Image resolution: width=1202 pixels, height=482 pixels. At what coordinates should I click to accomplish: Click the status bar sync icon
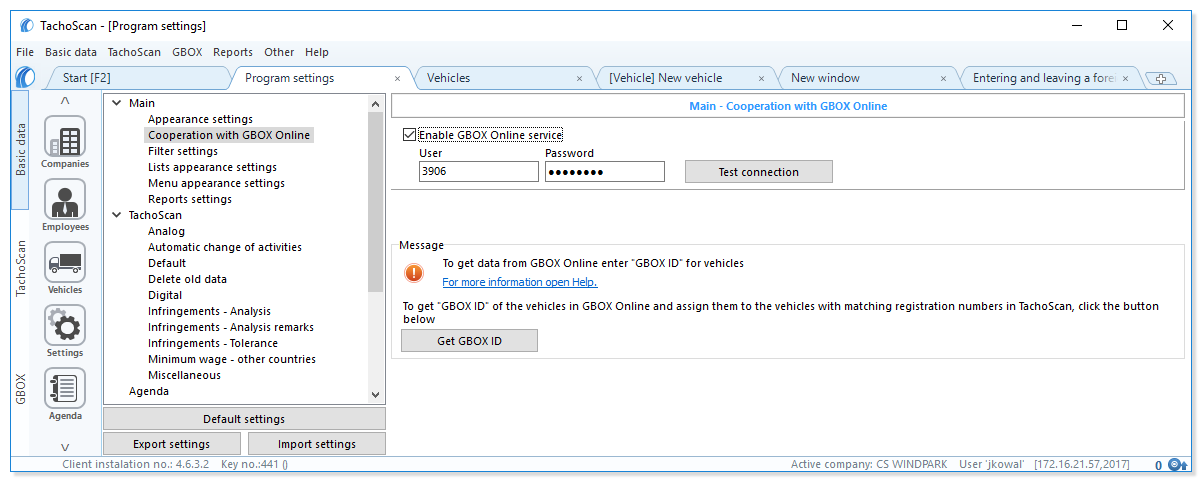1177,465
